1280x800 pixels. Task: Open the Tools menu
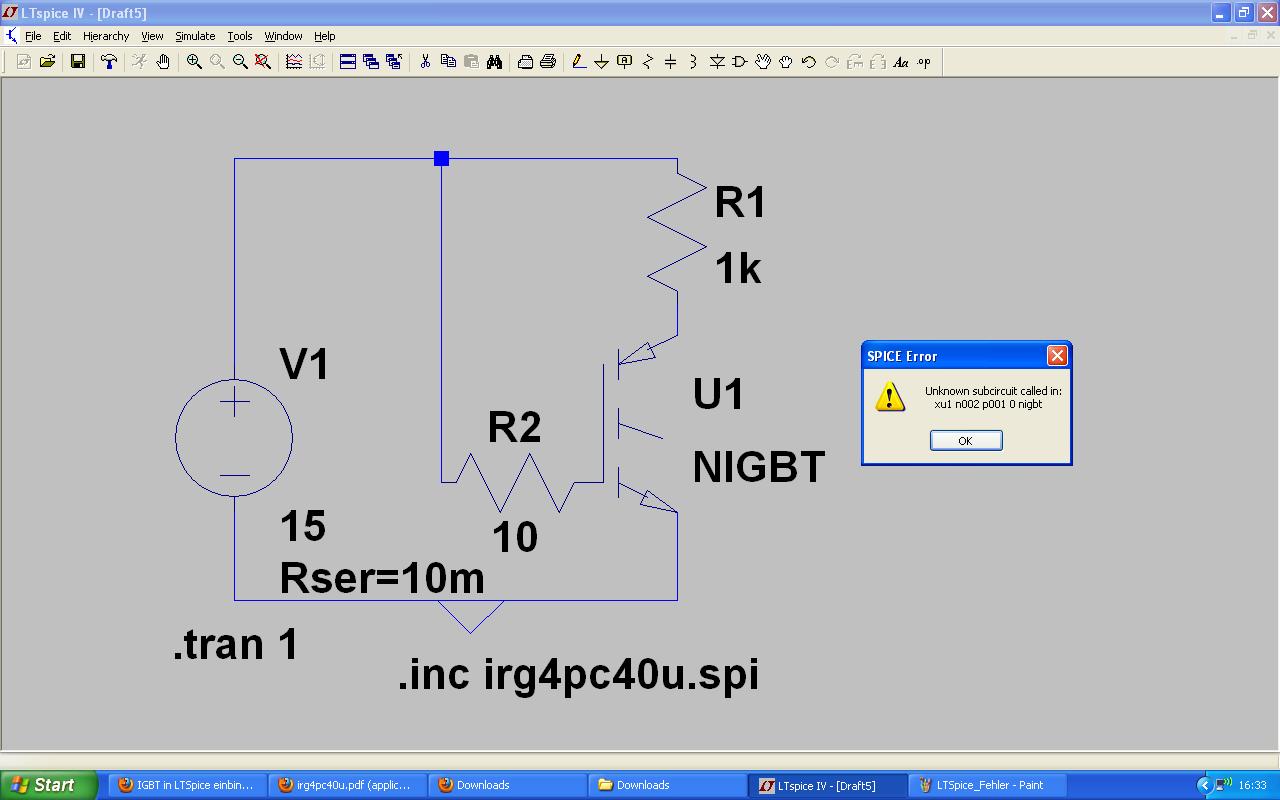tap(239, 35)
